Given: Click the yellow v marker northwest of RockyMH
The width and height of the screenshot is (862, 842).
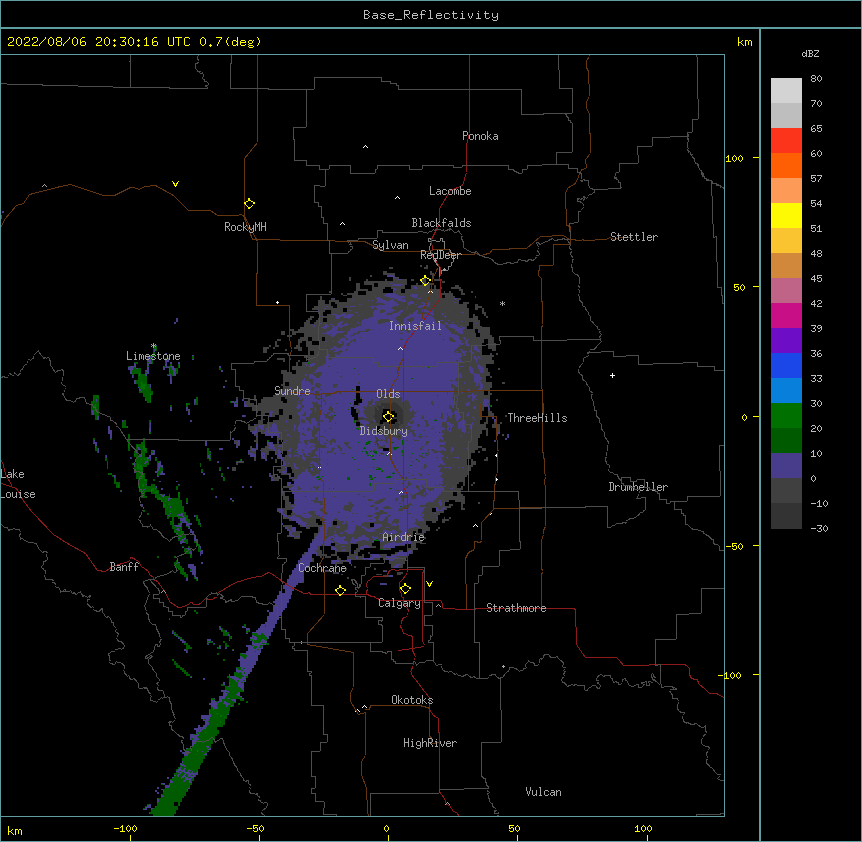Looking at the screenshot, I should click(x=175, y=184).
